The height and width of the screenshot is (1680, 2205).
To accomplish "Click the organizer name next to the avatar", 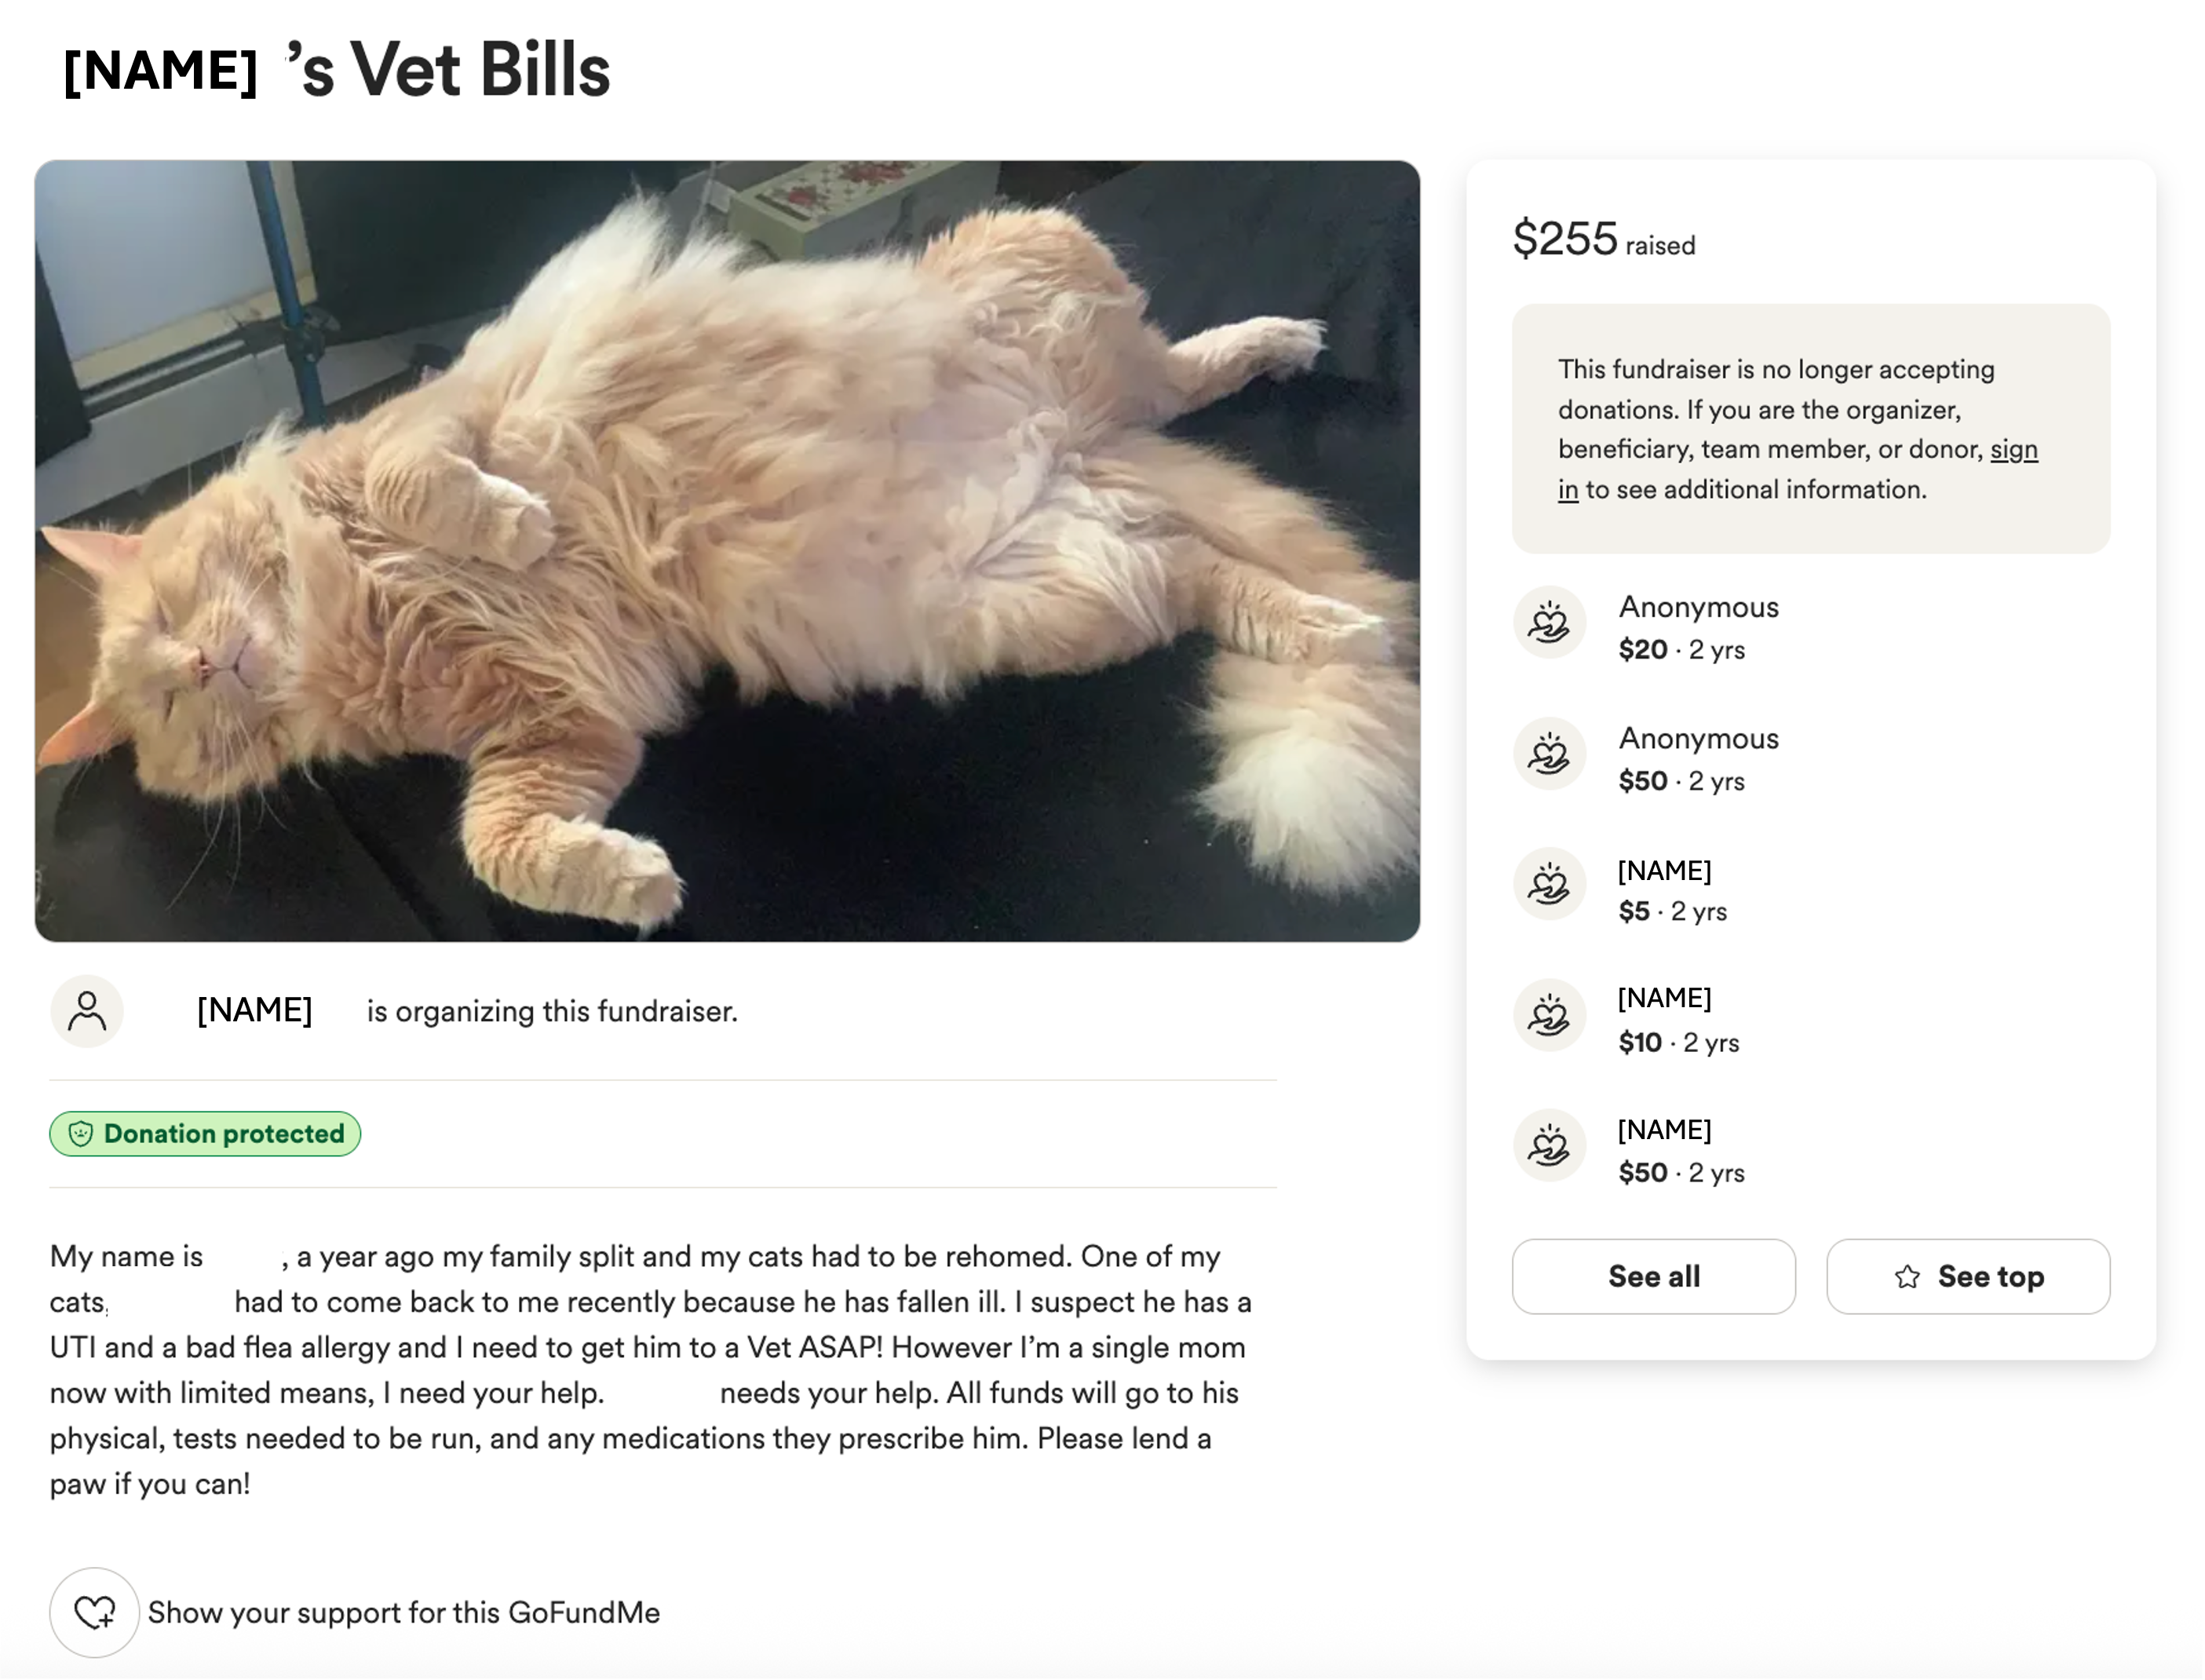I will [x=254, y=1011].
